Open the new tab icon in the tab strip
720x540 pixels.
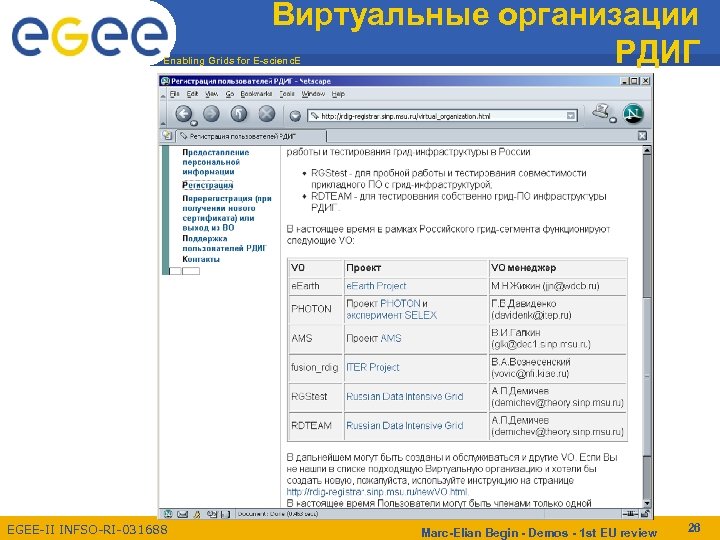click(x=167, y=135)
